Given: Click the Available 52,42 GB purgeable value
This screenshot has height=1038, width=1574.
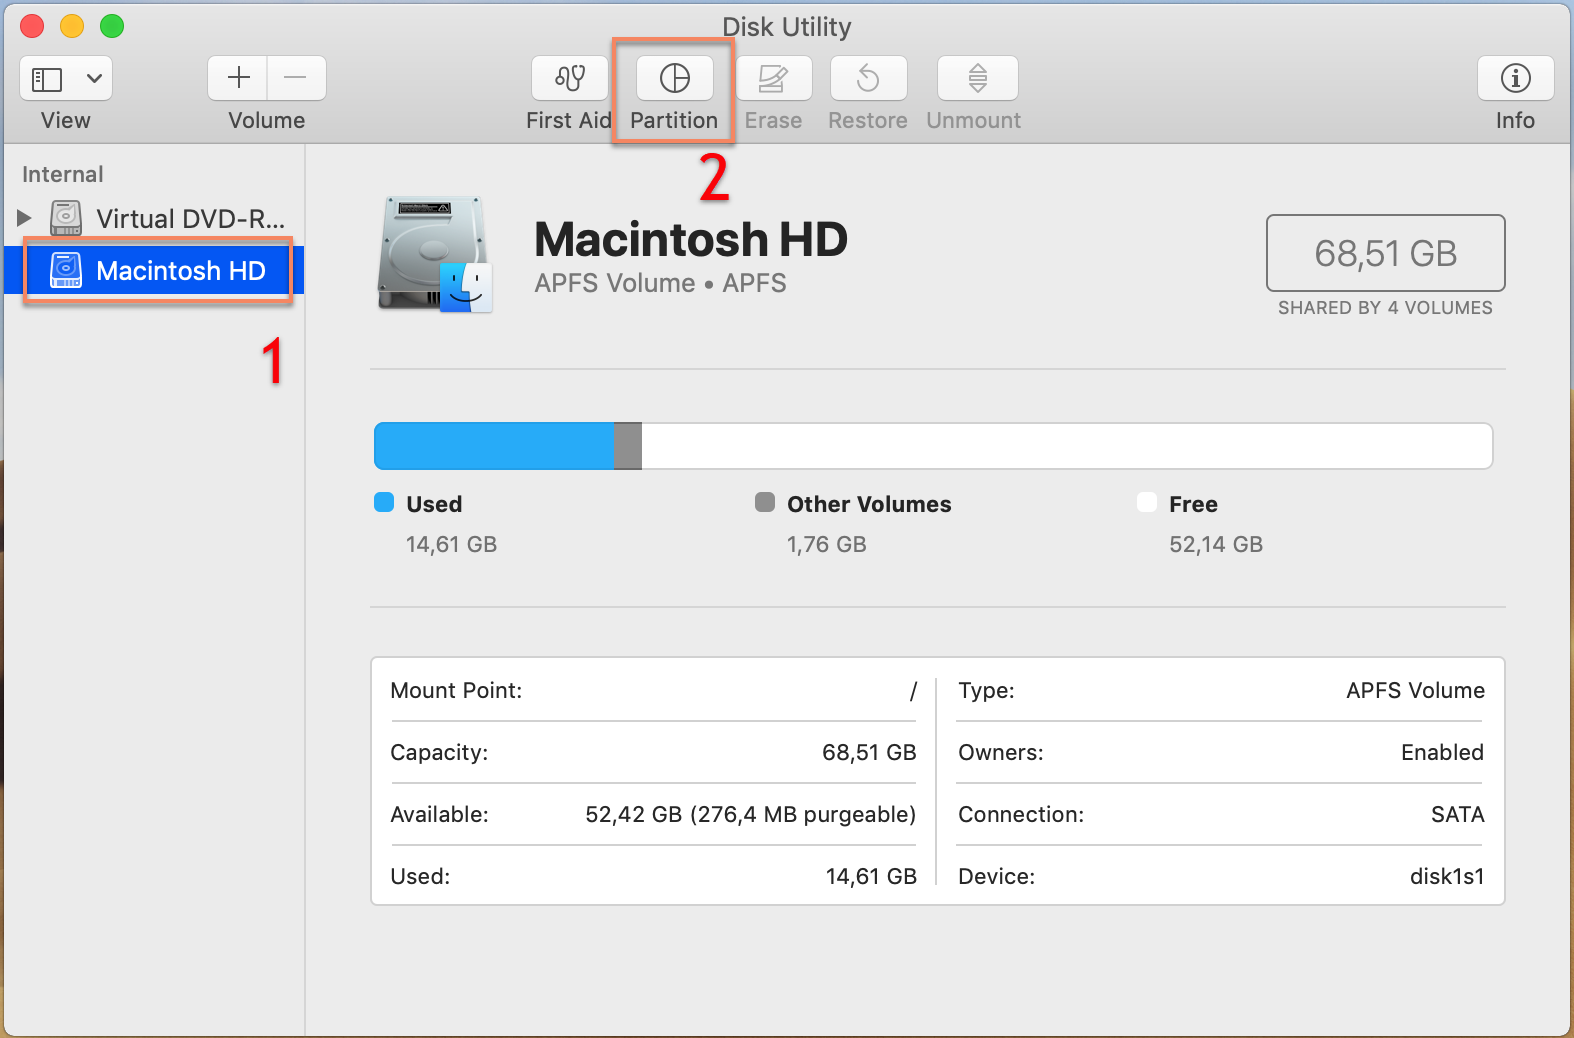Looking at the screenshot, I should (751, 814).
